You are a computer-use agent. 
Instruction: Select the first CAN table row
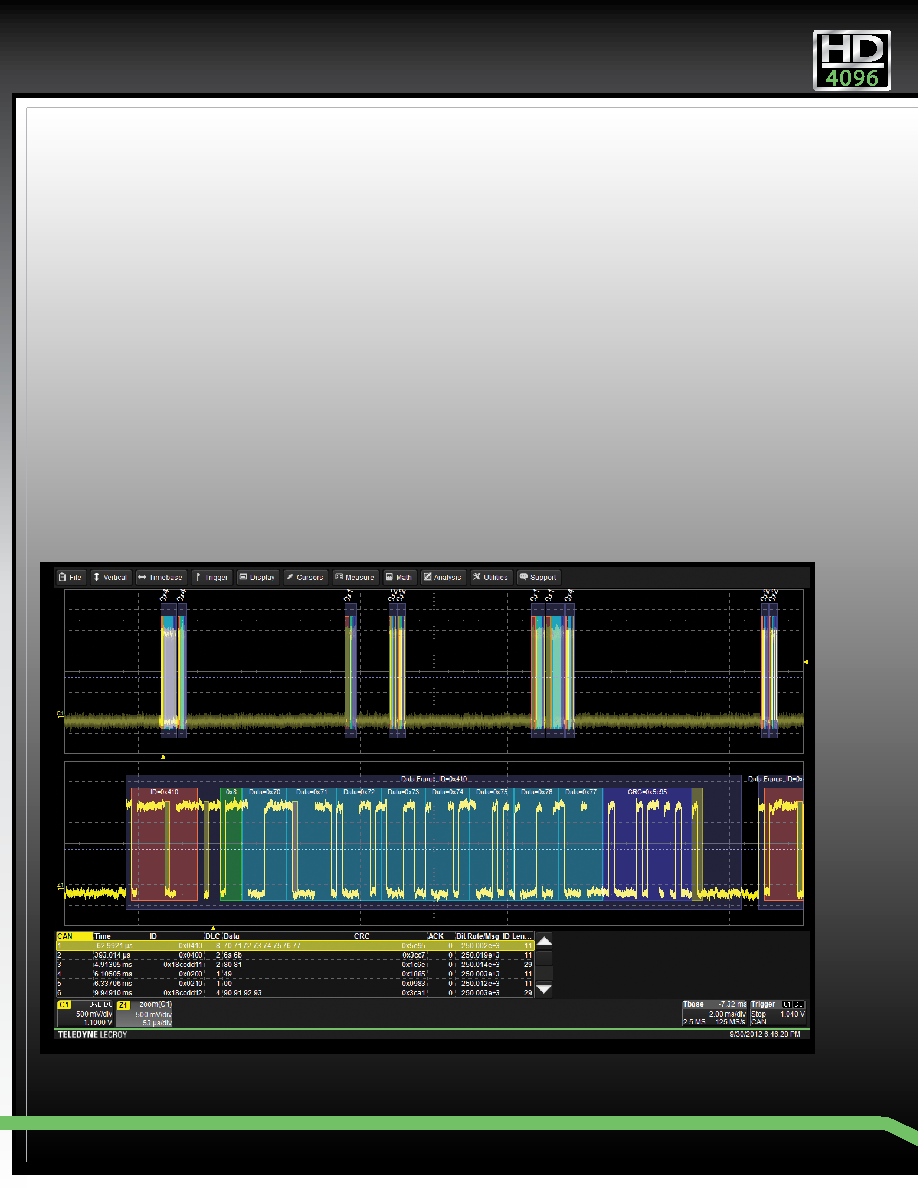[295, 946]
